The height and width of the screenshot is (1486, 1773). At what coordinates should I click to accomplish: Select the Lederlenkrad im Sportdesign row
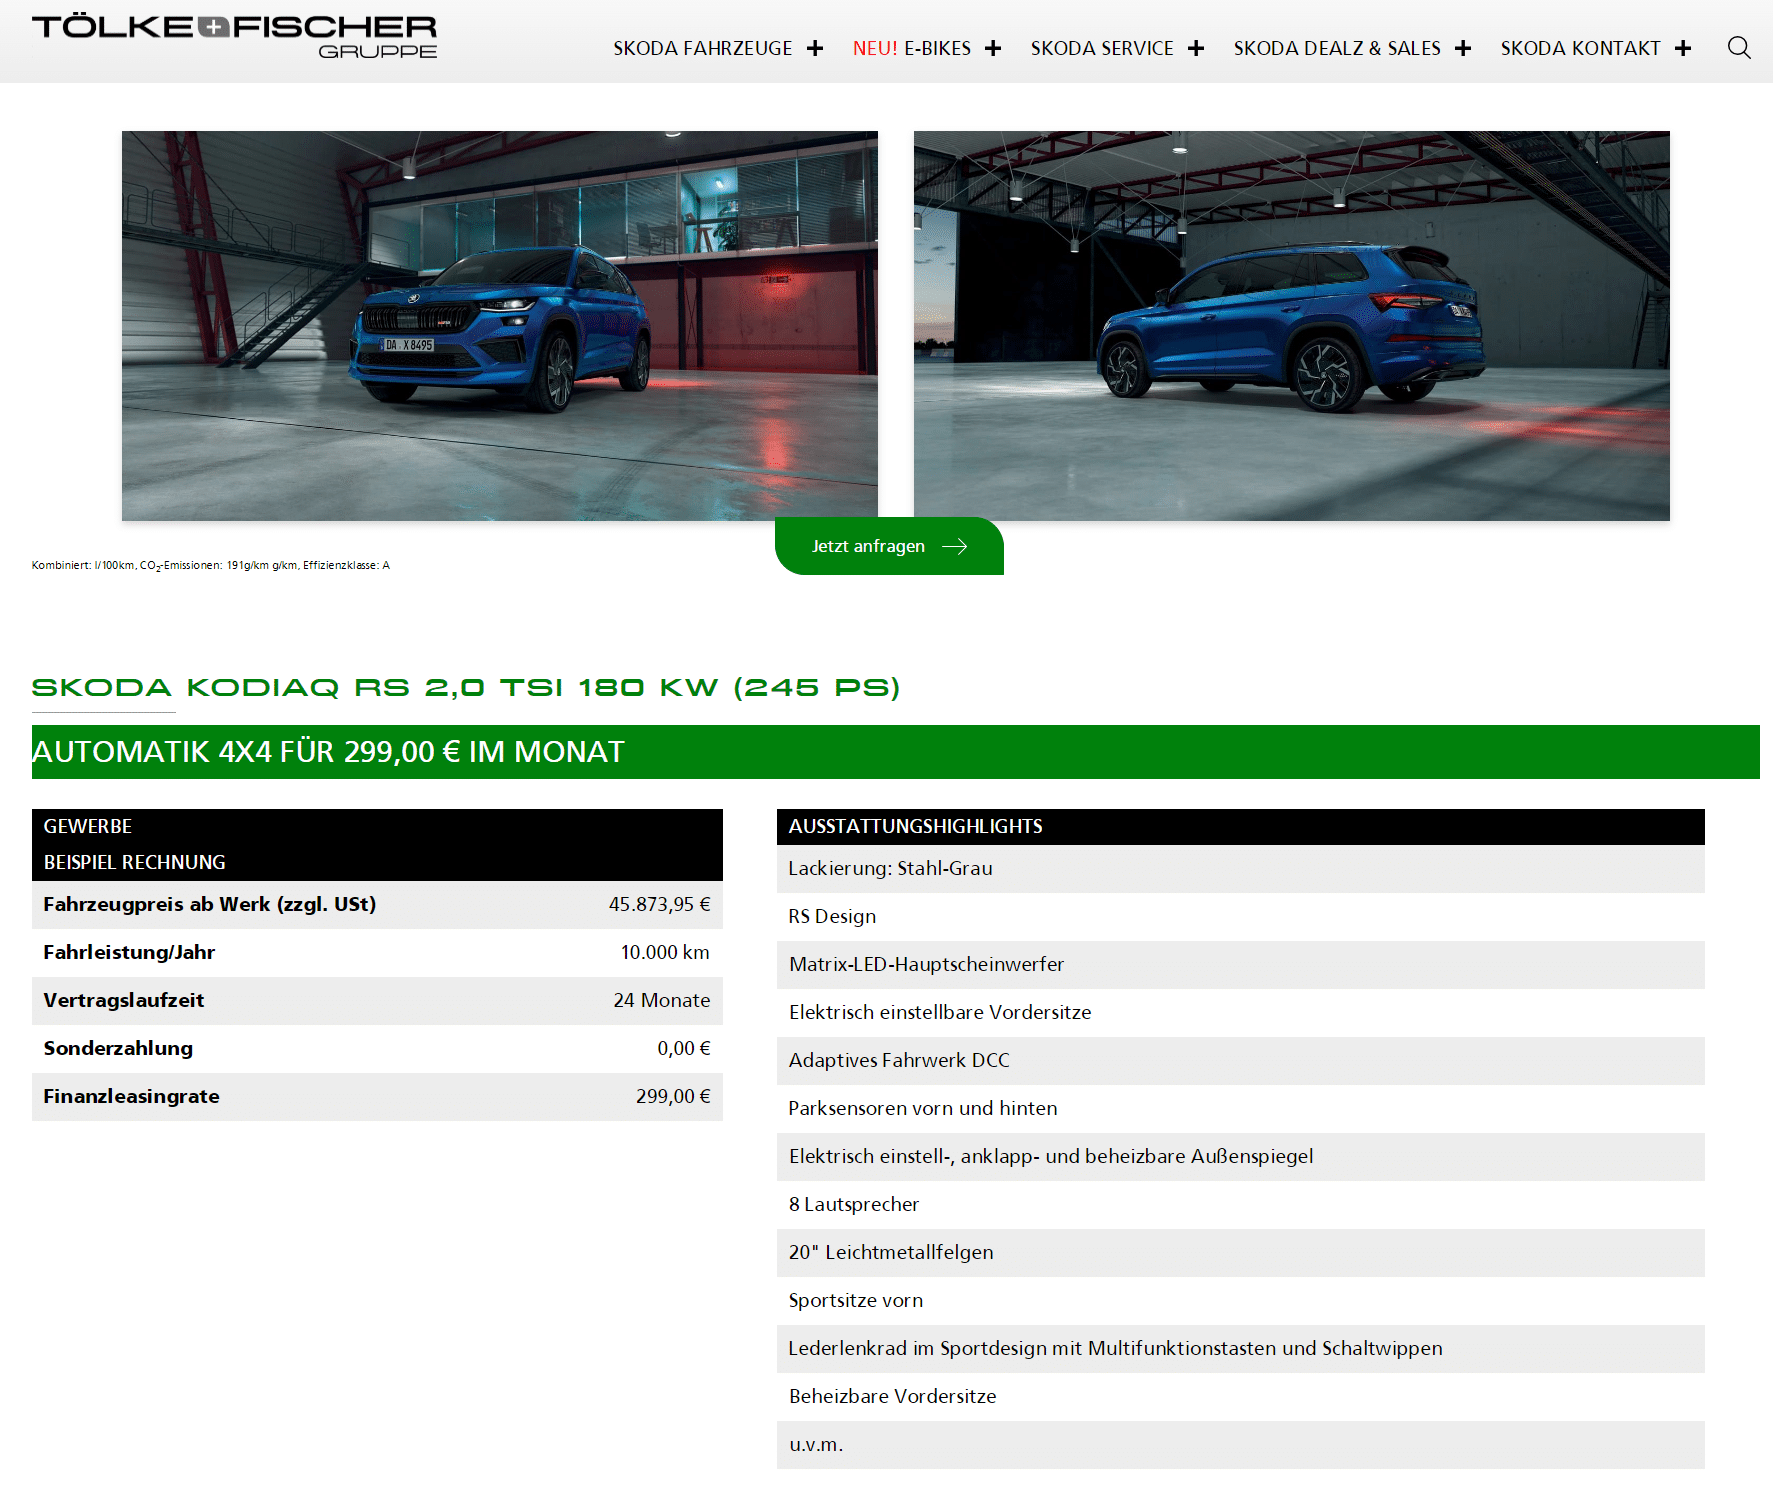(x=1241, y=1349)
